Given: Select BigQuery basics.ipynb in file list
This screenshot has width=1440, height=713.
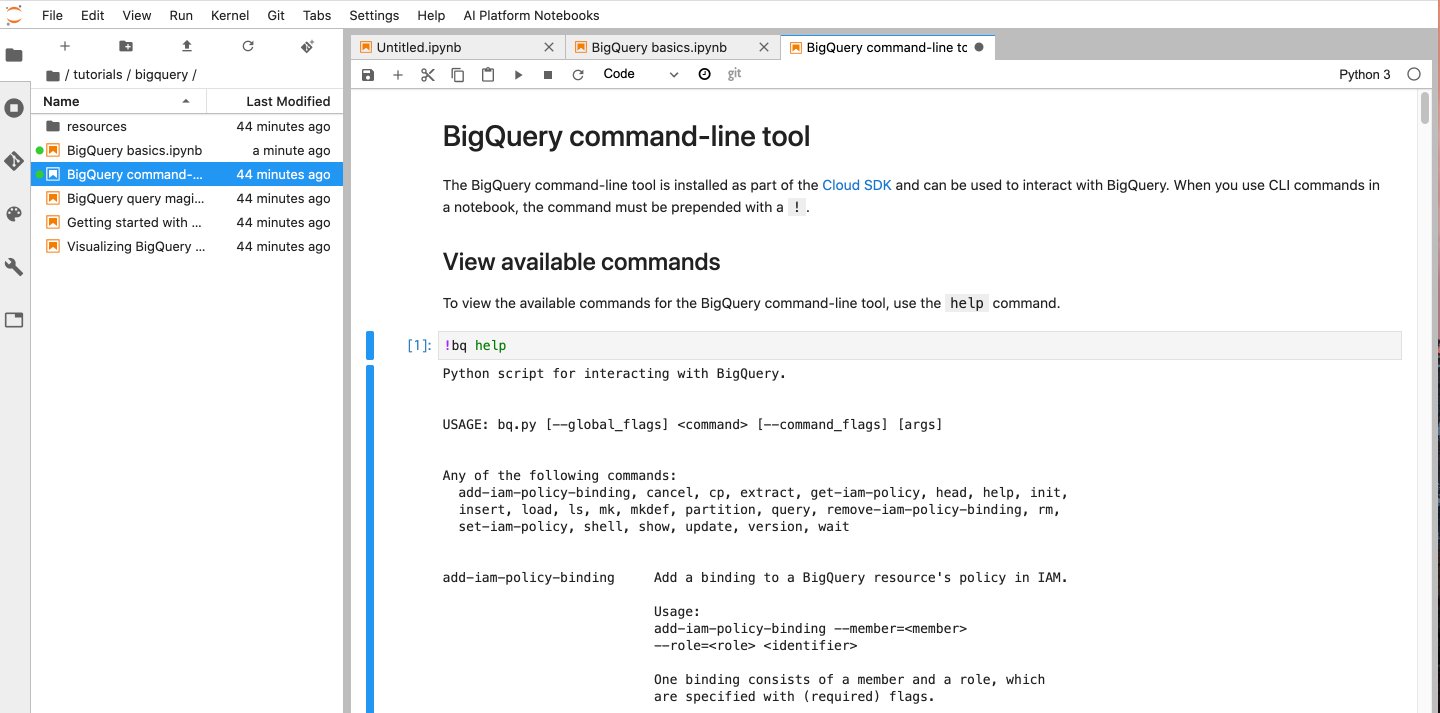Looking at the screenshot, I should [x=187, y=150].
